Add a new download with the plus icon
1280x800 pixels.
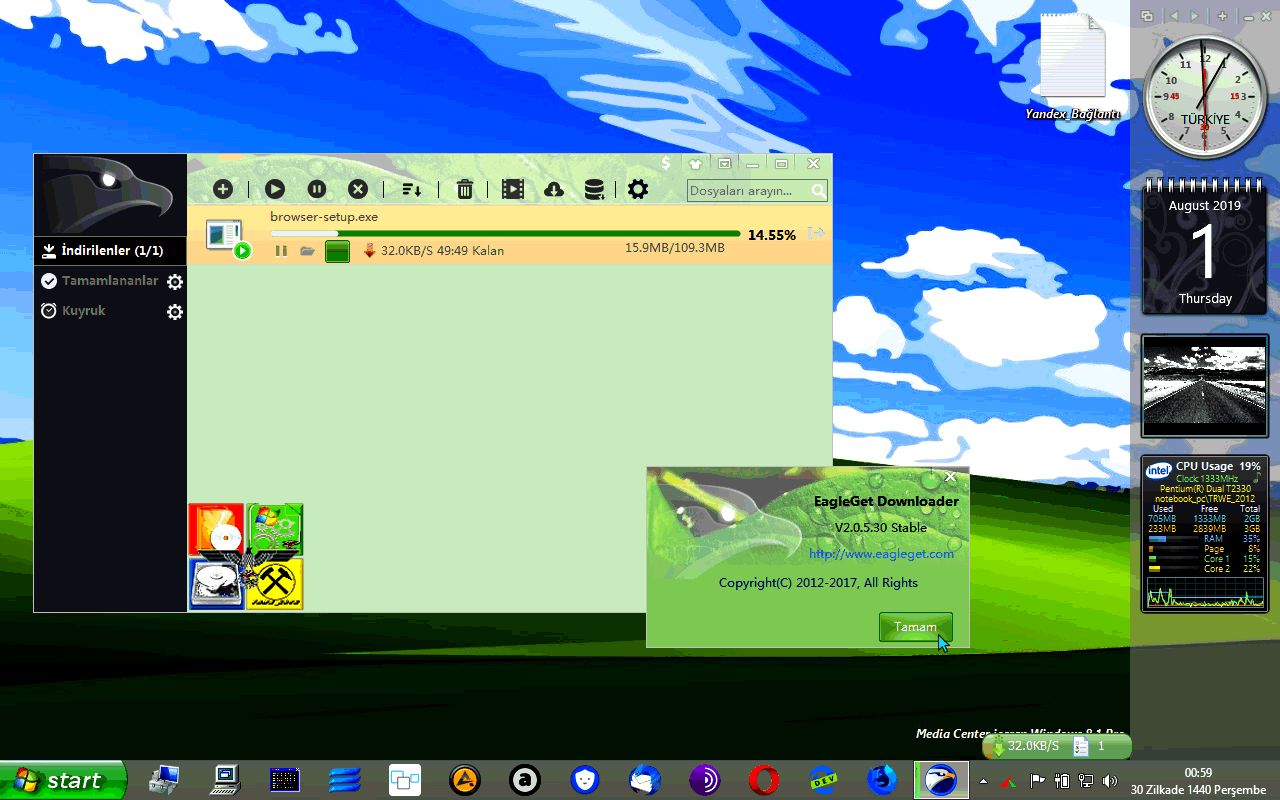223,189
